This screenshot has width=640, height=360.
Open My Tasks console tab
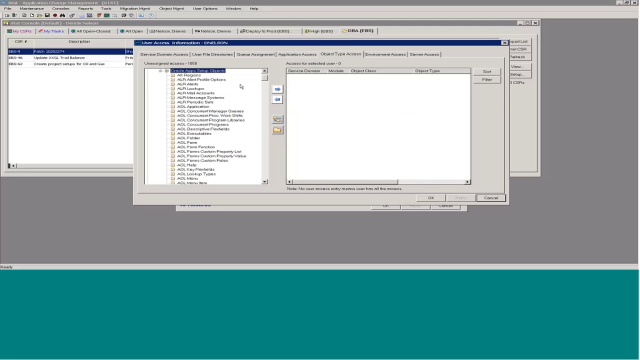[51, 31]
